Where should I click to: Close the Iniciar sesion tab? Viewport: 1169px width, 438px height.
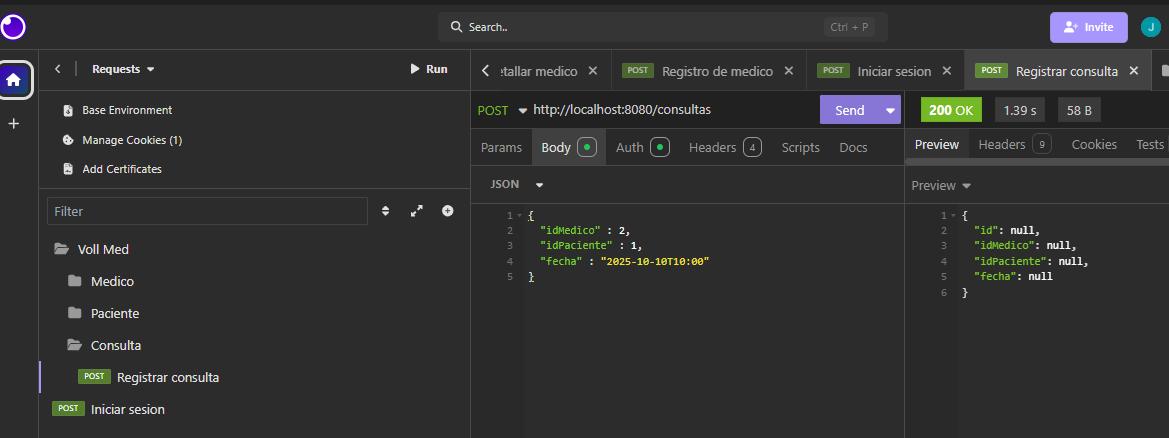947,71
